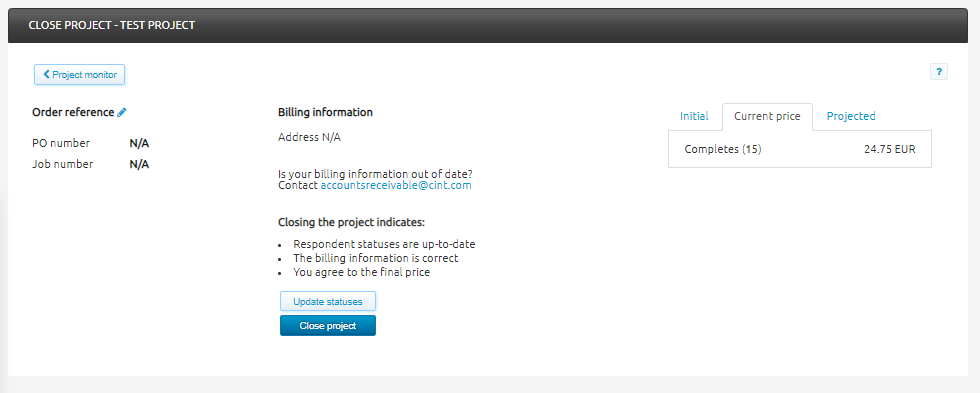Image resolution: width=980 pixels, height=393 pixels.
Task: Select the Address N/A text
Action: click(309, 137)
